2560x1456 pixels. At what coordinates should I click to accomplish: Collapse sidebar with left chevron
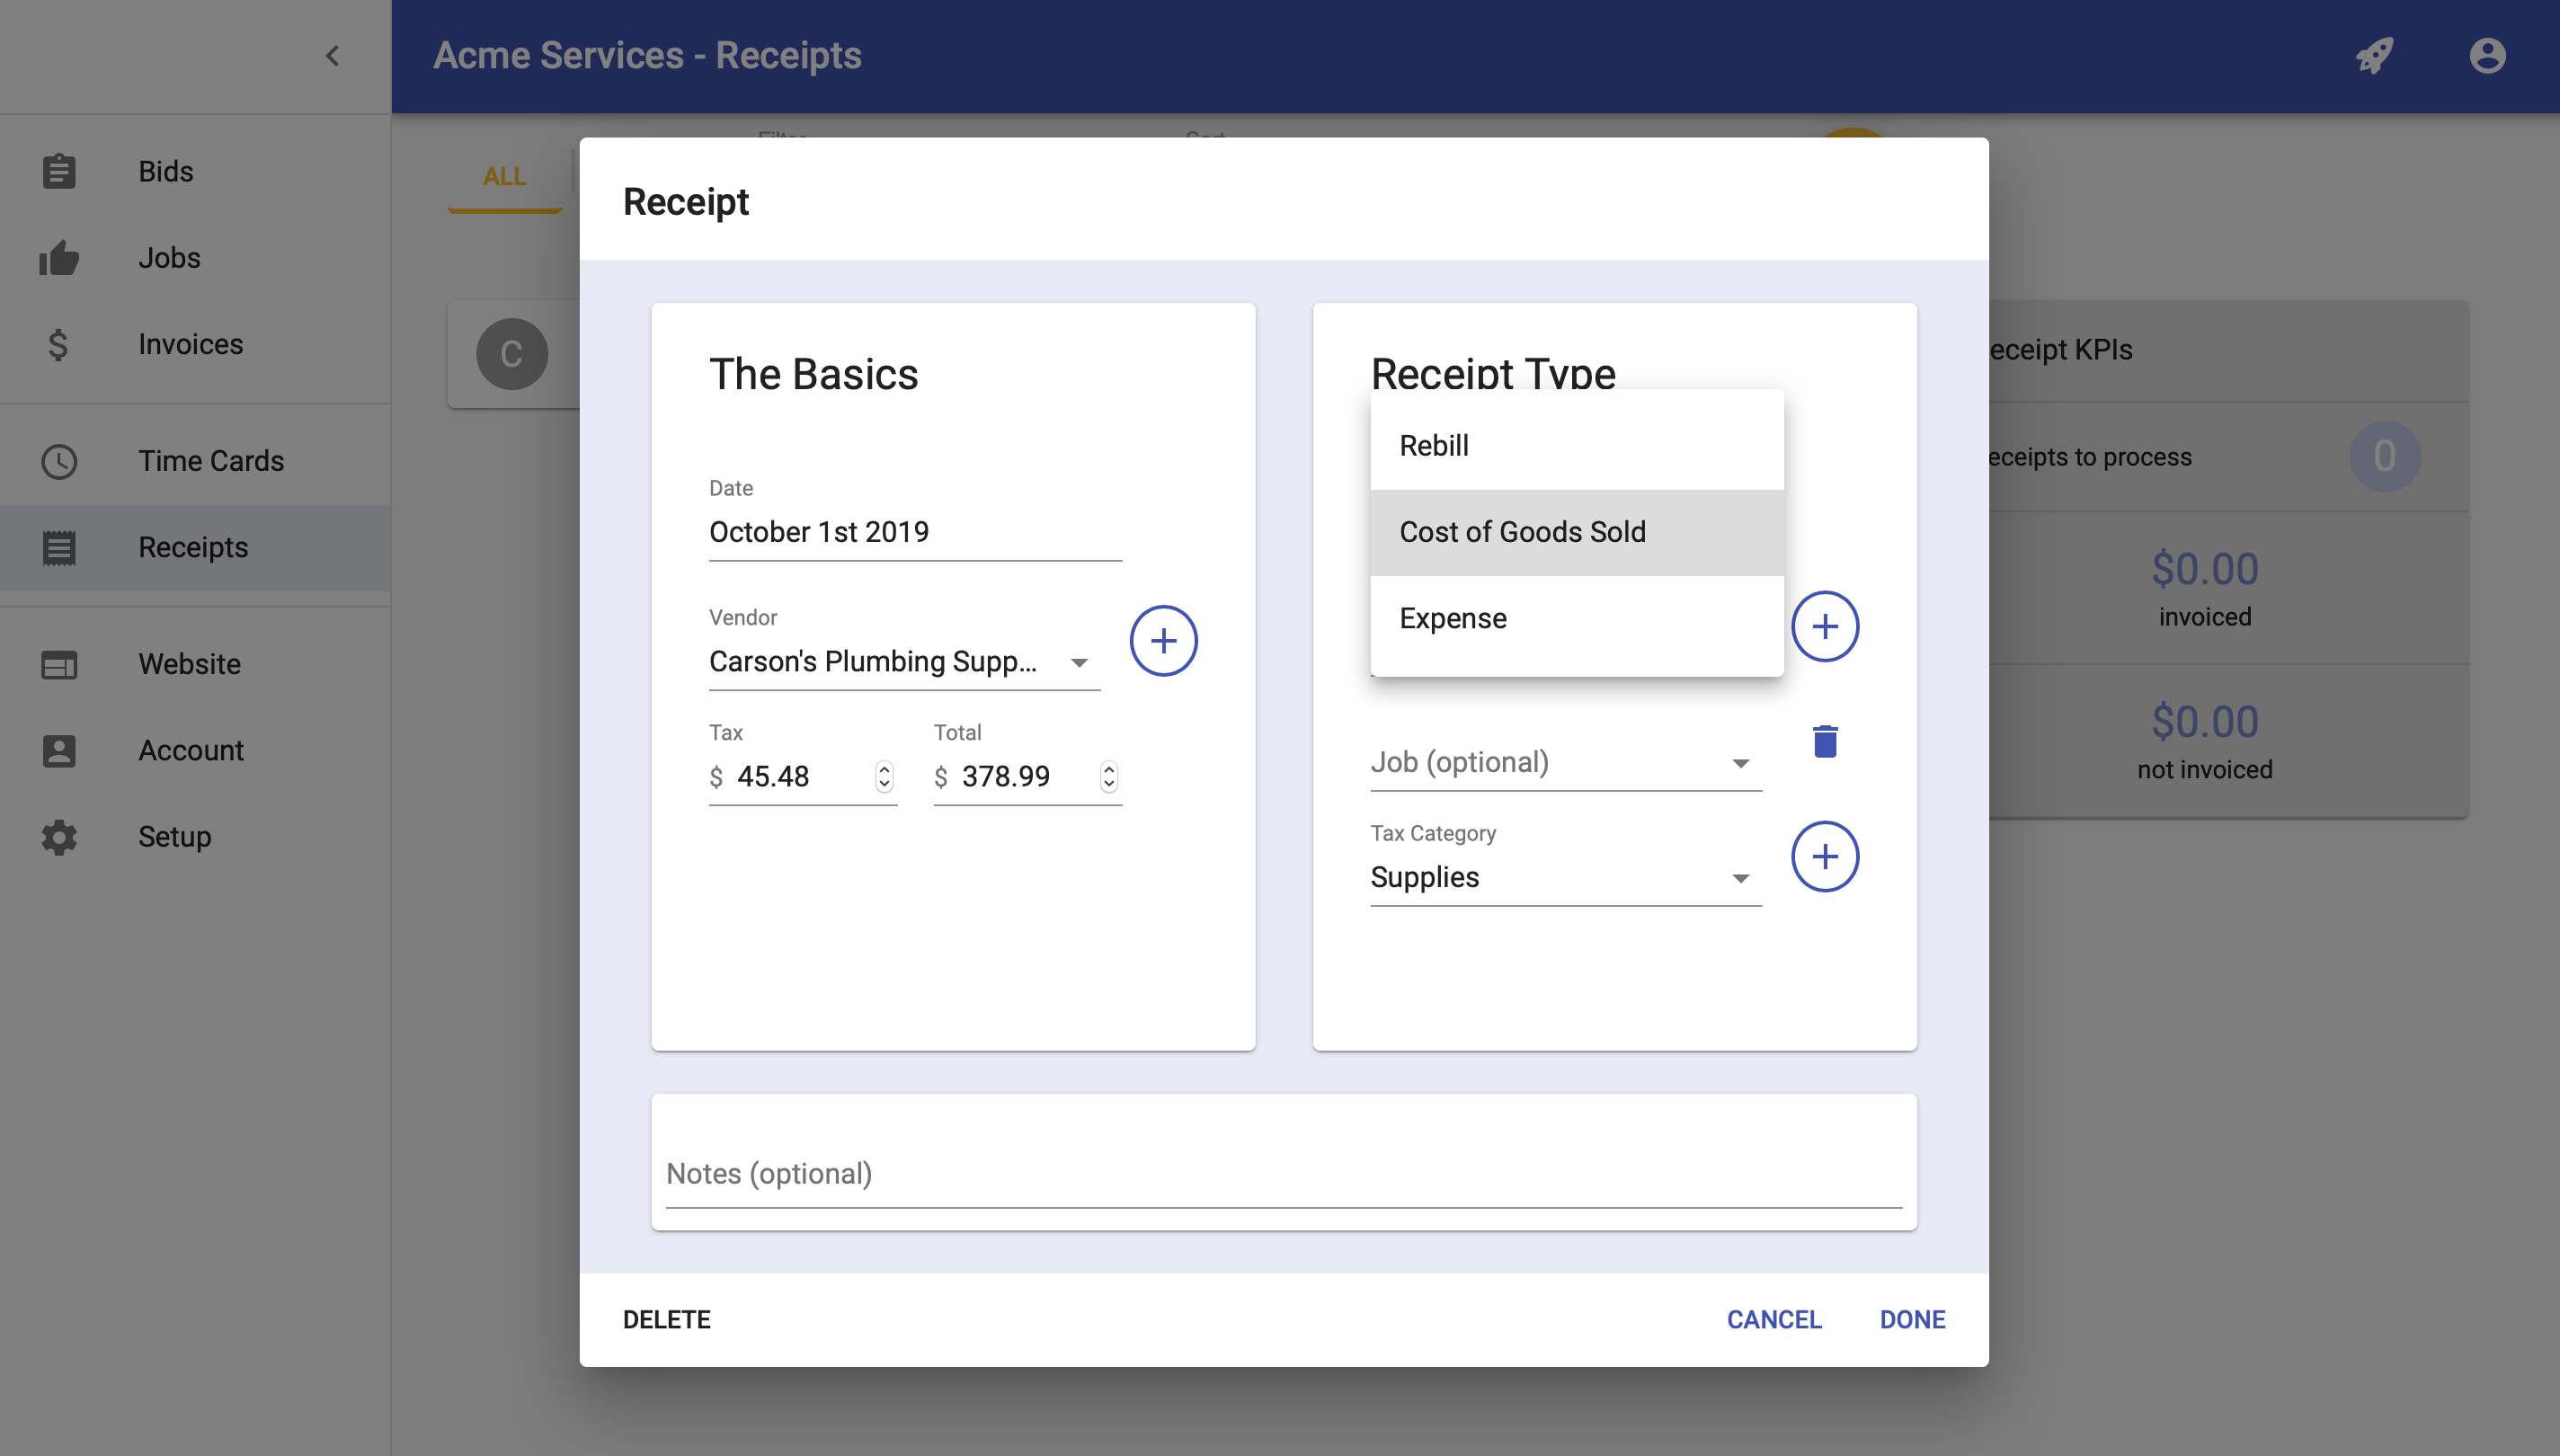click(x=333, y=56)
